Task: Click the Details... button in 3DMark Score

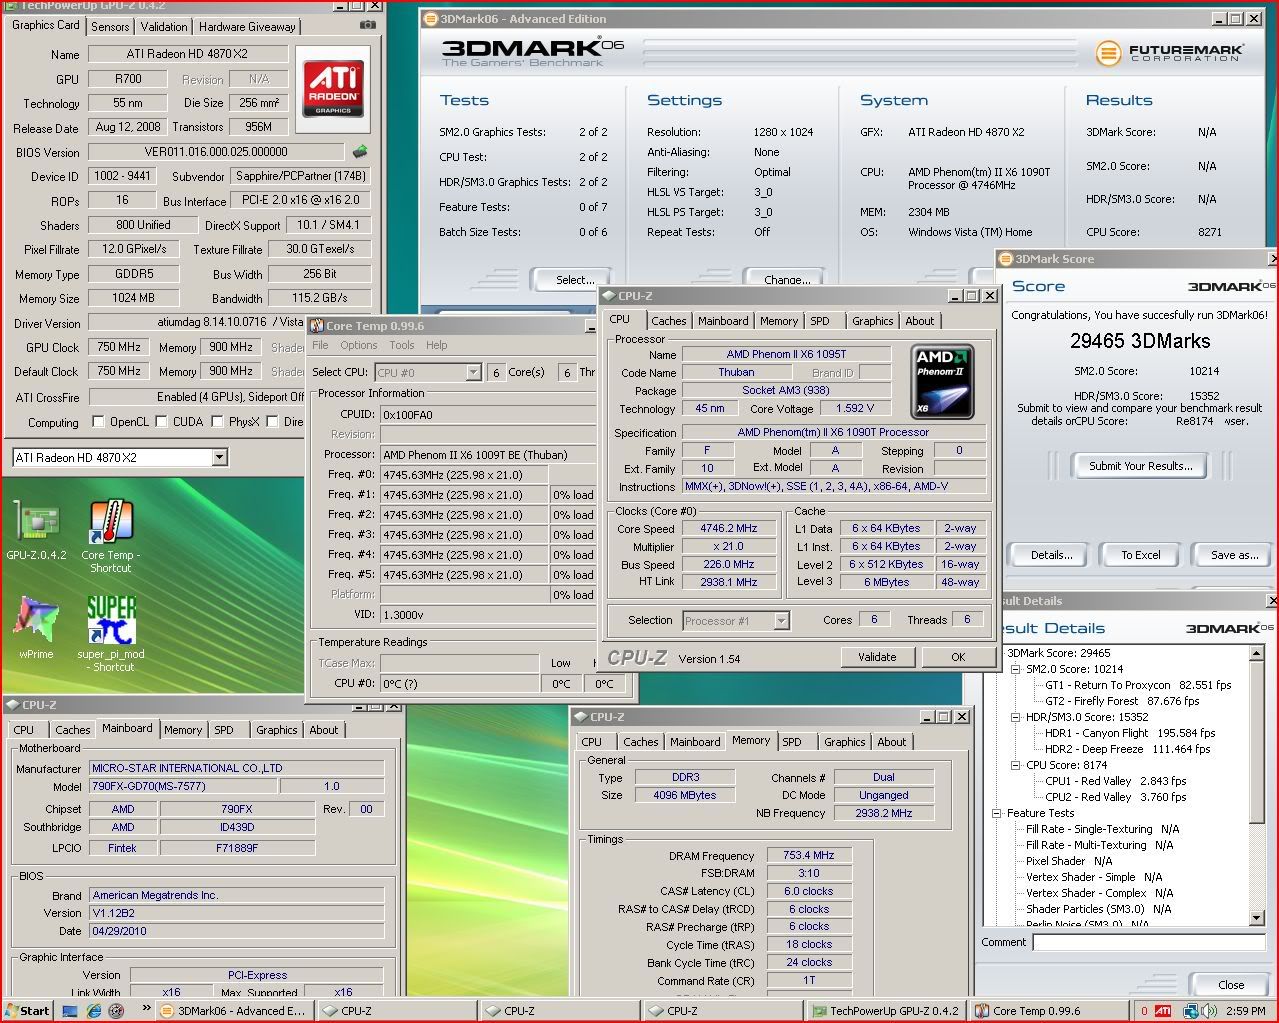Action: click(1051, 555)
